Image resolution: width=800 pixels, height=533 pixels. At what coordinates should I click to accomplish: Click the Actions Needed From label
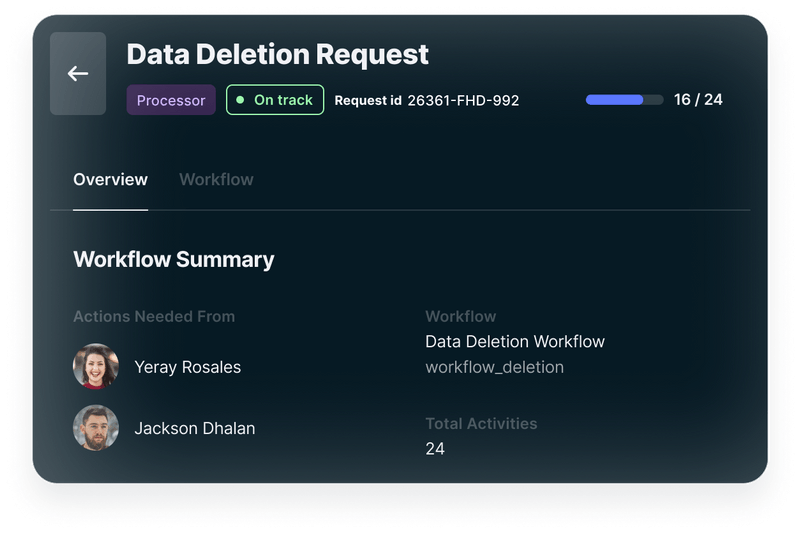(154, 317)
